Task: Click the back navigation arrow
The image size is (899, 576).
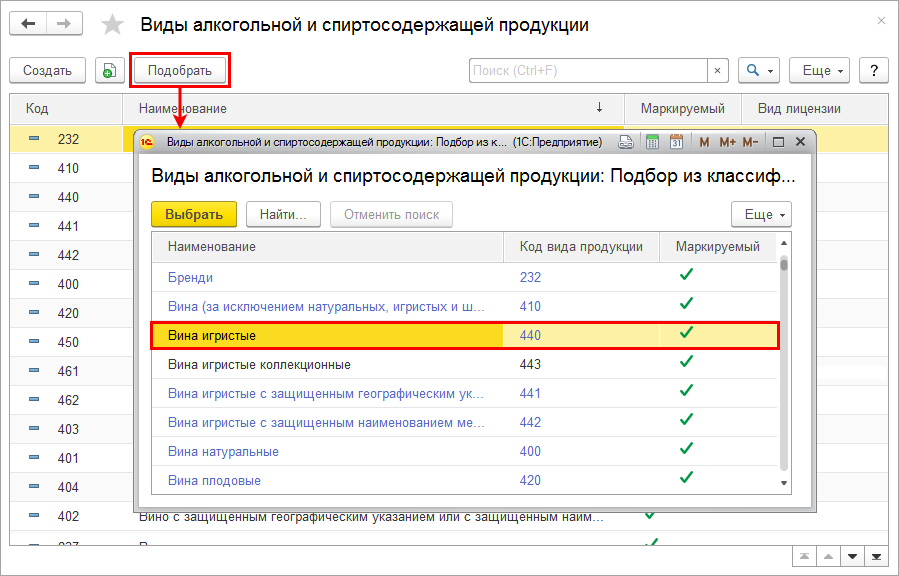Action: (x=28, y=23)
